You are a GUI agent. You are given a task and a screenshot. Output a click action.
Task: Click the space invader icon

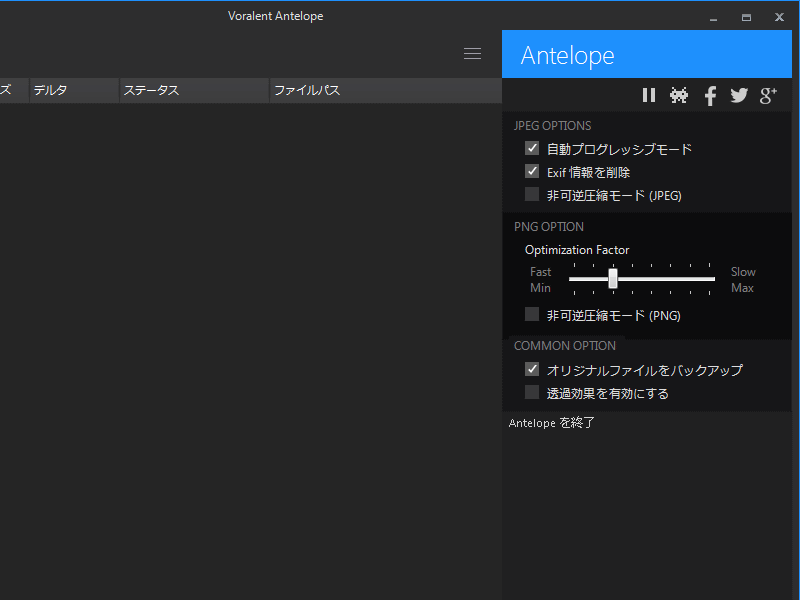679,95
